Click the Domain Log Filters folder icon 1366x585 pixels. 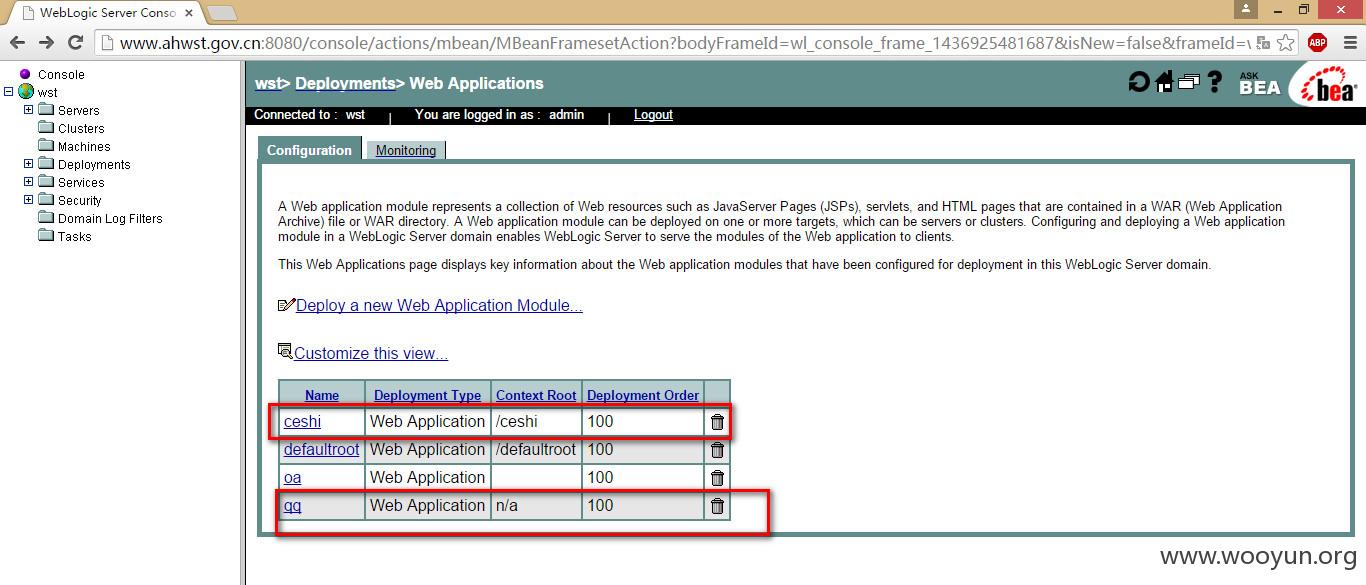(46, 218)
